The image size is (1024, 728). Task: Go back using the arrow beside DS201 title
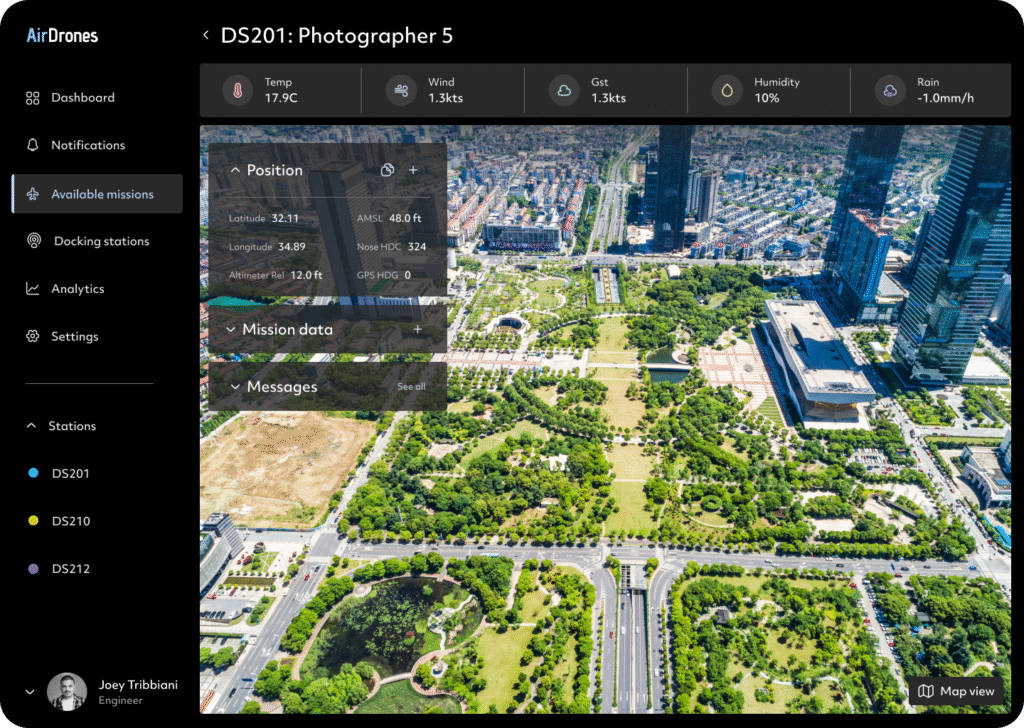(206, 36)
